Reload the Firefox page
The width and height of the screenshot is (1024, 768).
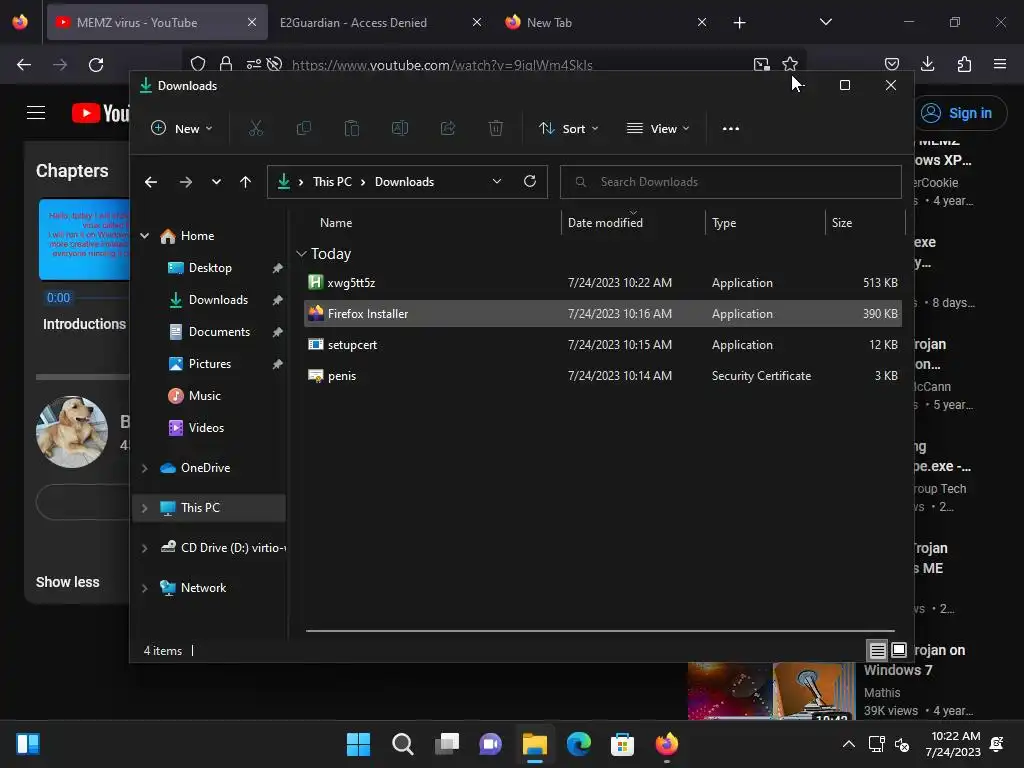point(96,65)
